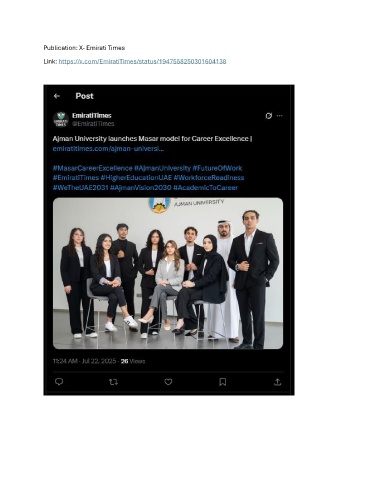This screenshot has width=370, height=480.
Task: Click the #FutureOfWork hashtag
Action: [217, 168]
